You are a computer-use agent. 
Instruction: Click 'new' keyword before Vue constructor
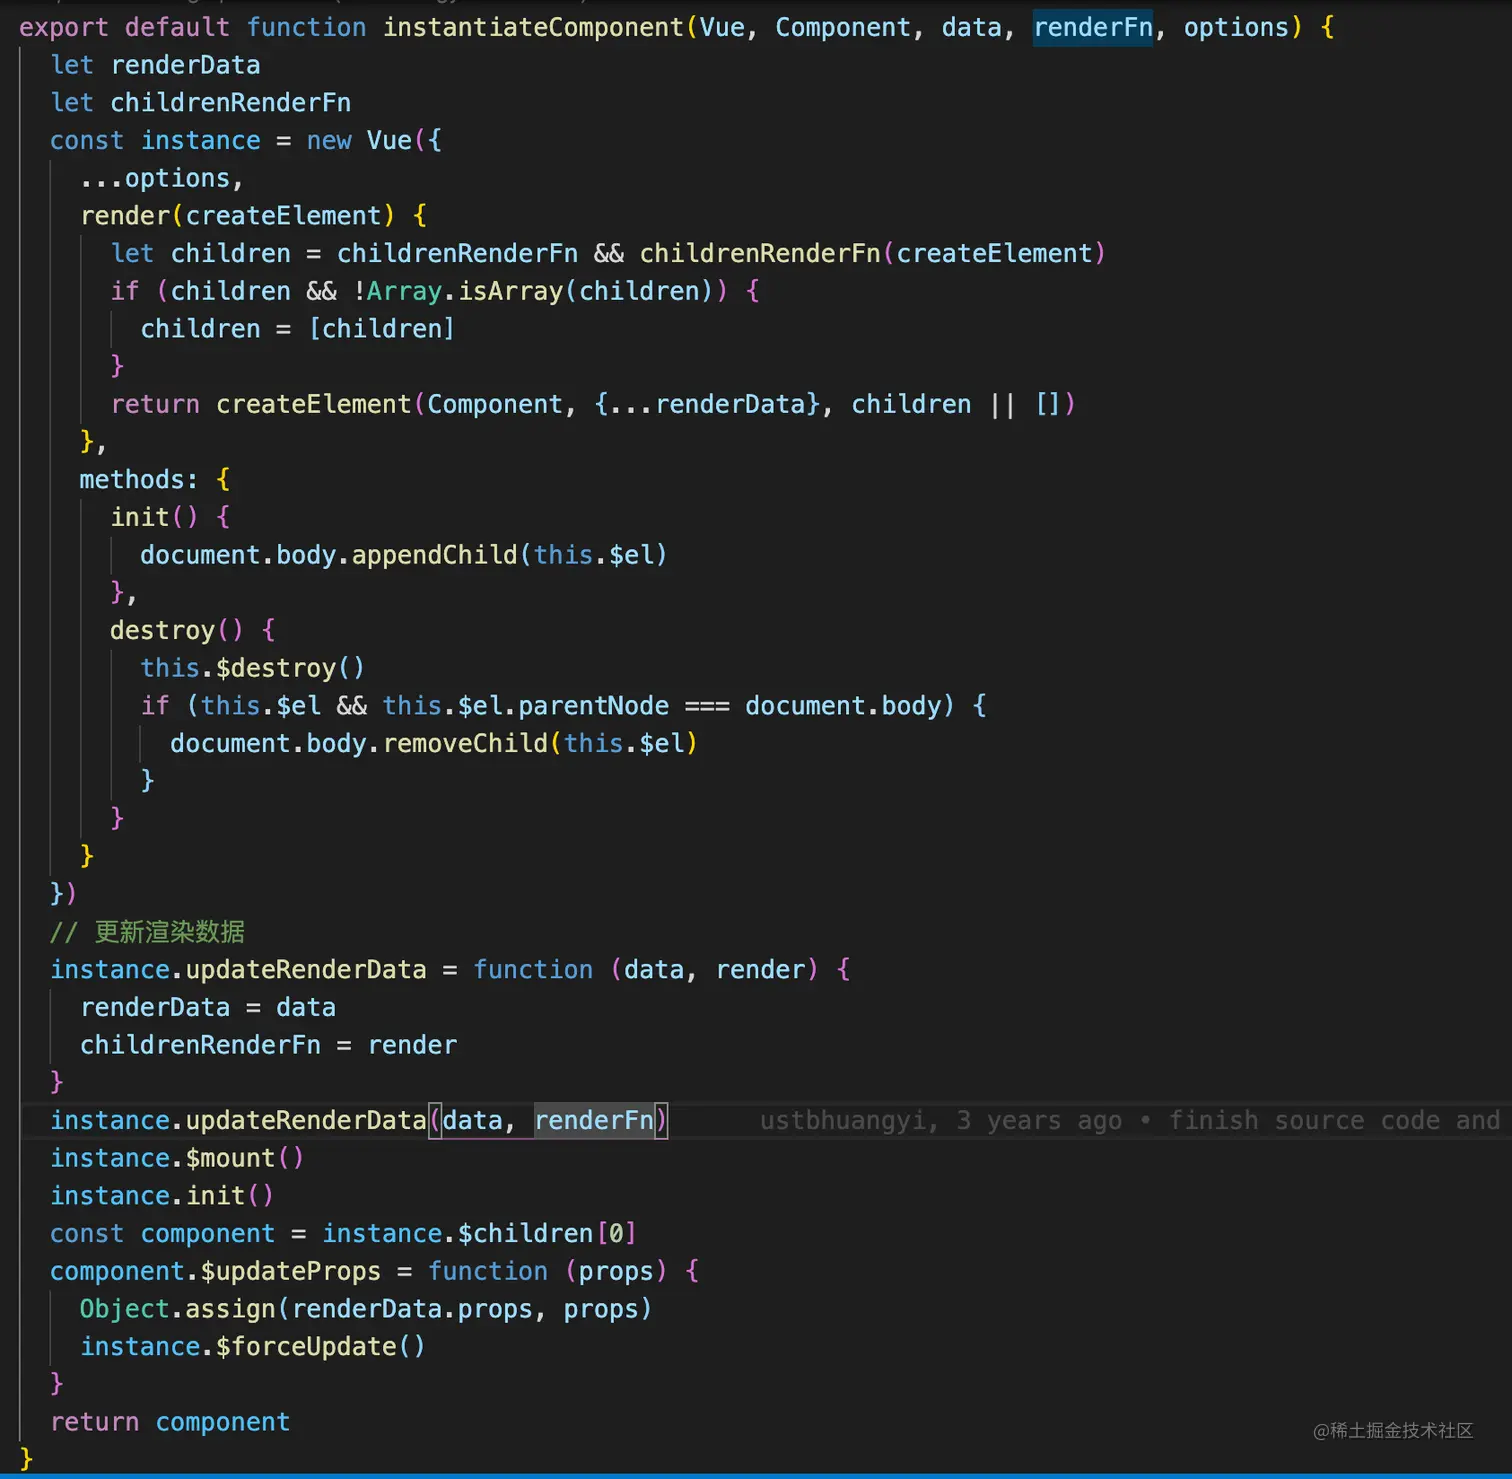tap(329, 140)
